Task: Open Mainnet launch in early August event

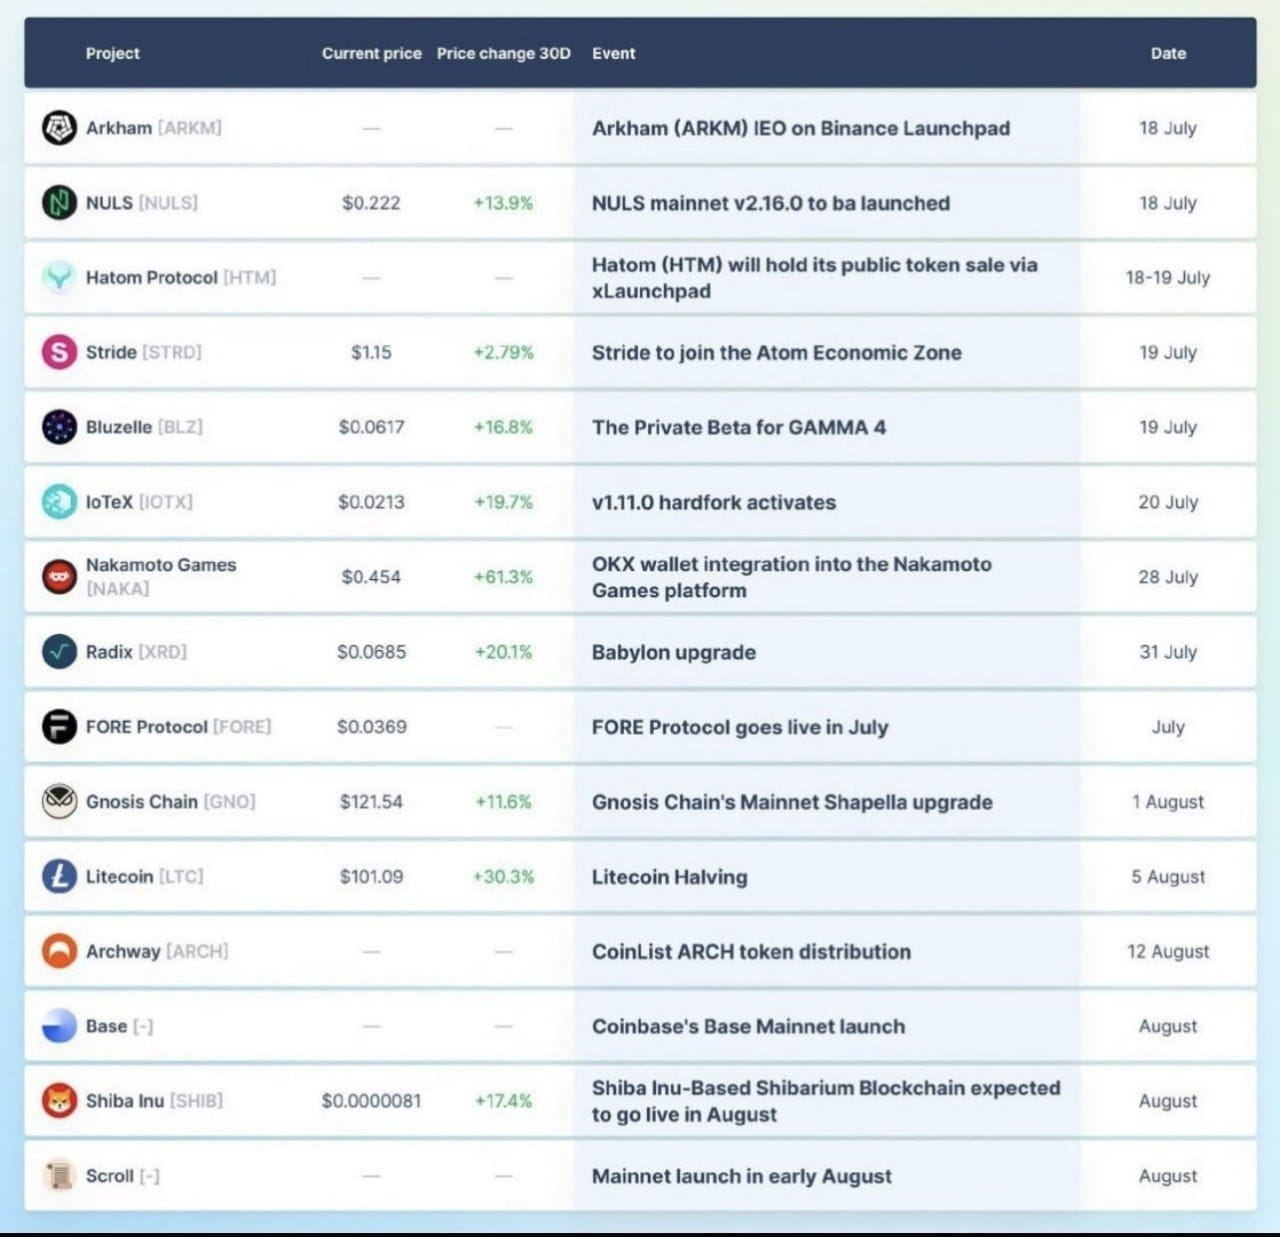Action: click(741, 1176)
